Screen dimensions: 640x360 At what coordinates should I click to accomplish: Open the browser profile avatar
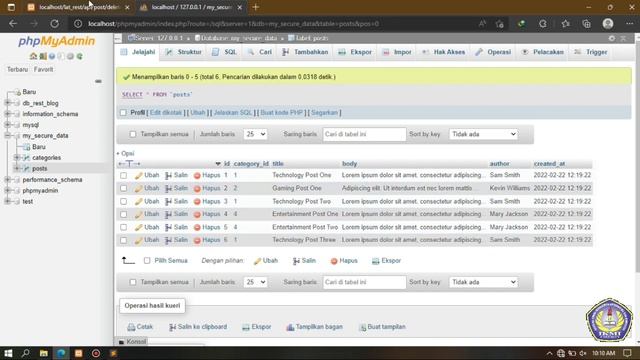point(608,24)
